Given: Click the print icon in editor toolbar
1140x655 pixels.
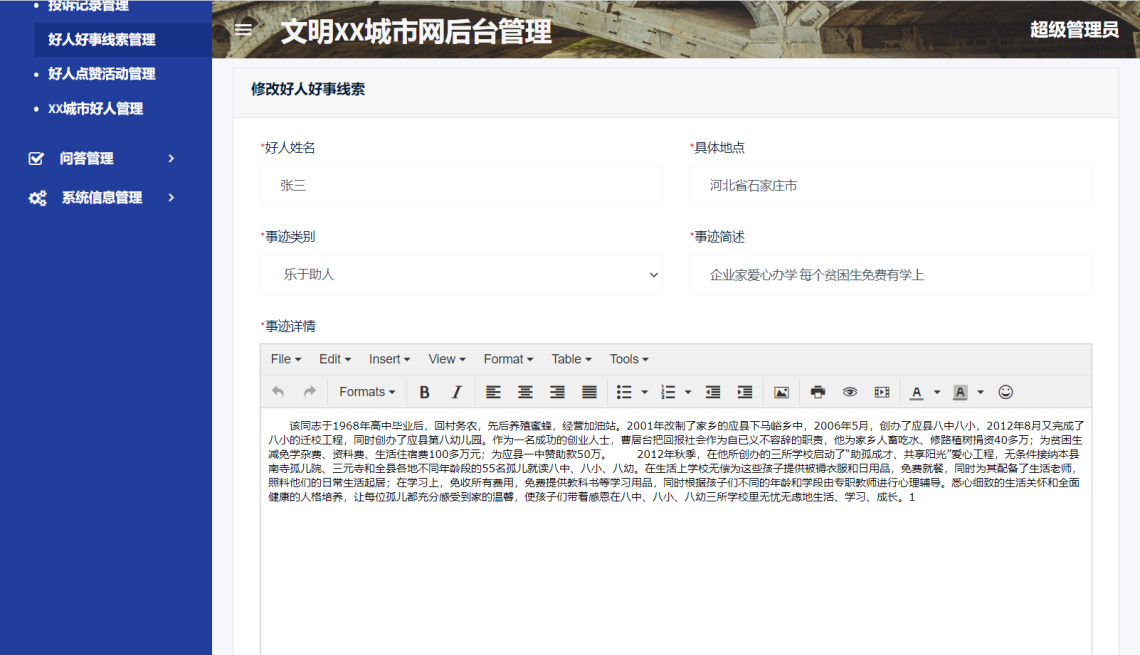Looking at the screenshot, I should pyautogui.click(x=818, y=392).
